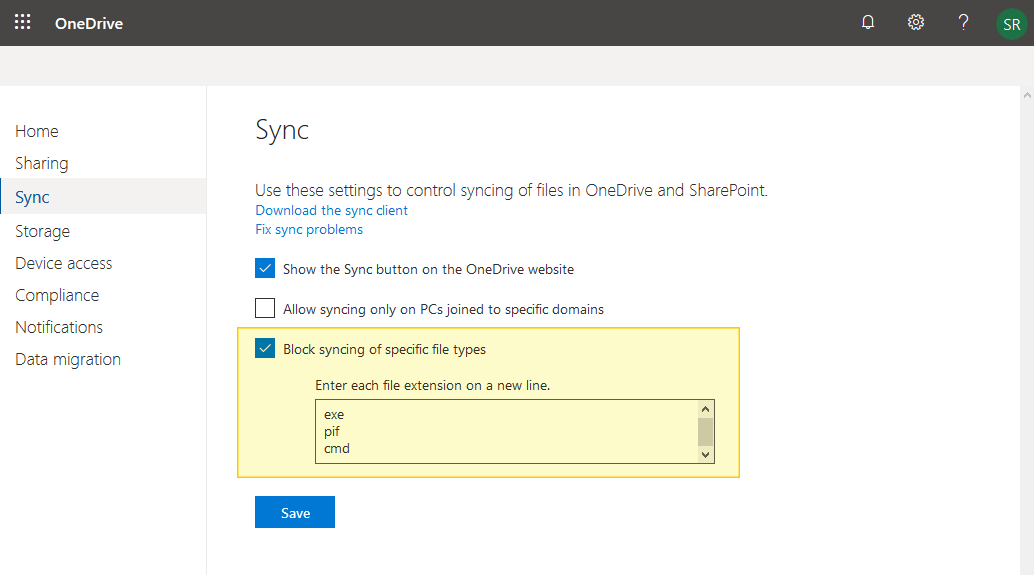Click the Download the sync client link
This screenshot has width=1034, height=575.
[331, 210]
